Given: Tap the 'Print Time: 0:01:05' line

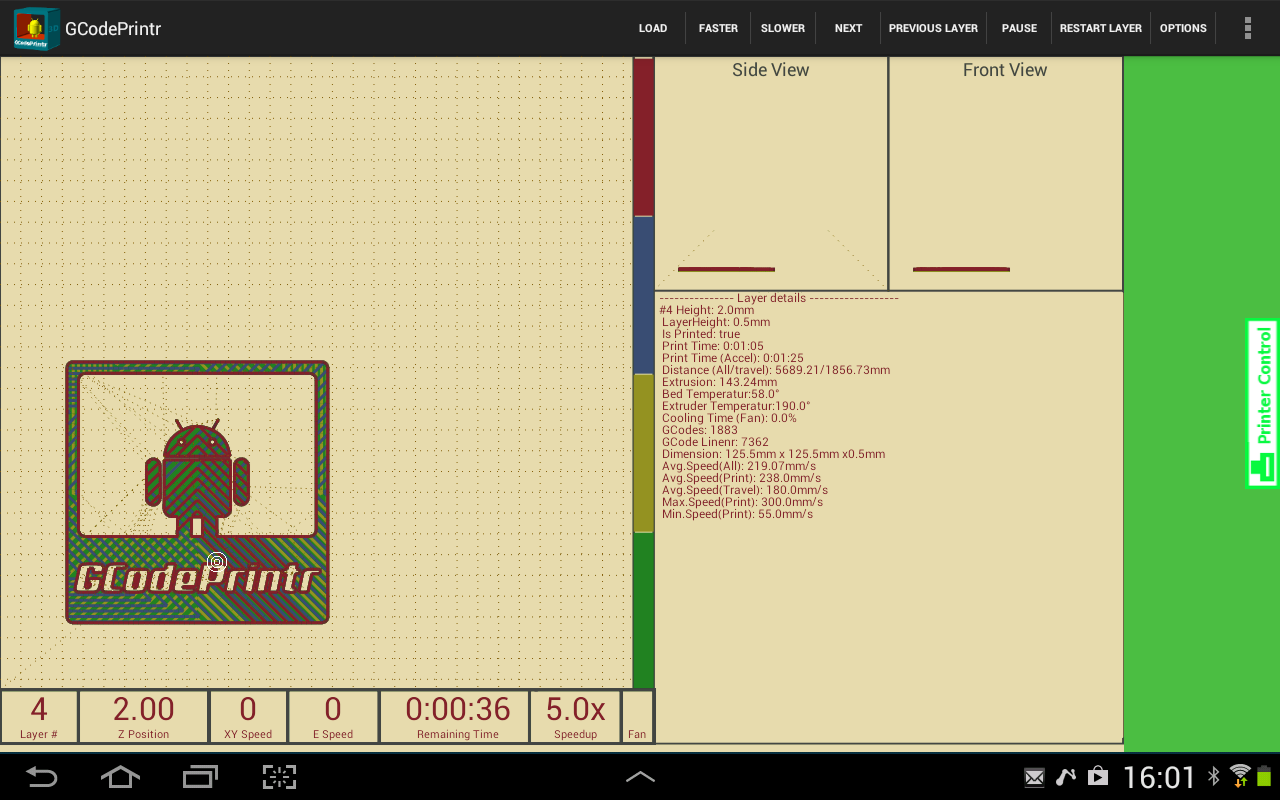Looking at the screenshot, I should coord(712,346).
